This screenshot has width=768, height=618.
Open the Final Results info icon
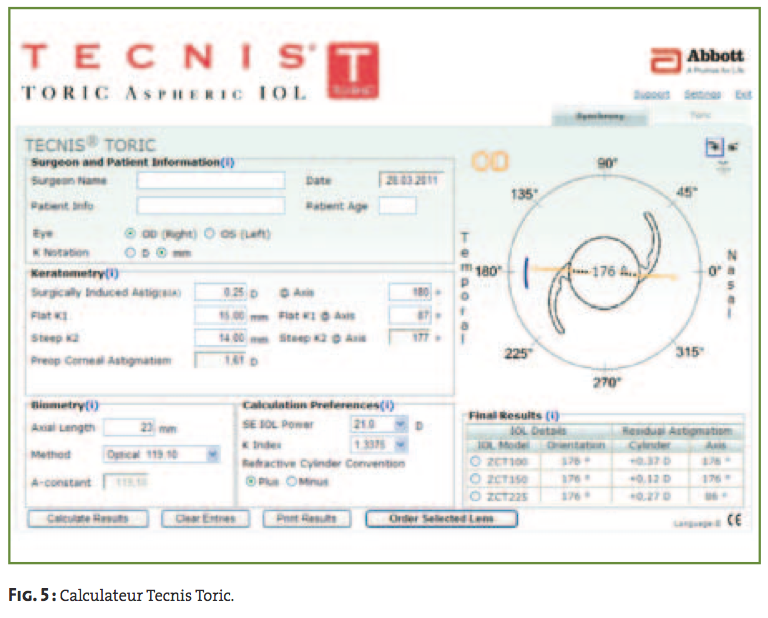coord(552,415)
